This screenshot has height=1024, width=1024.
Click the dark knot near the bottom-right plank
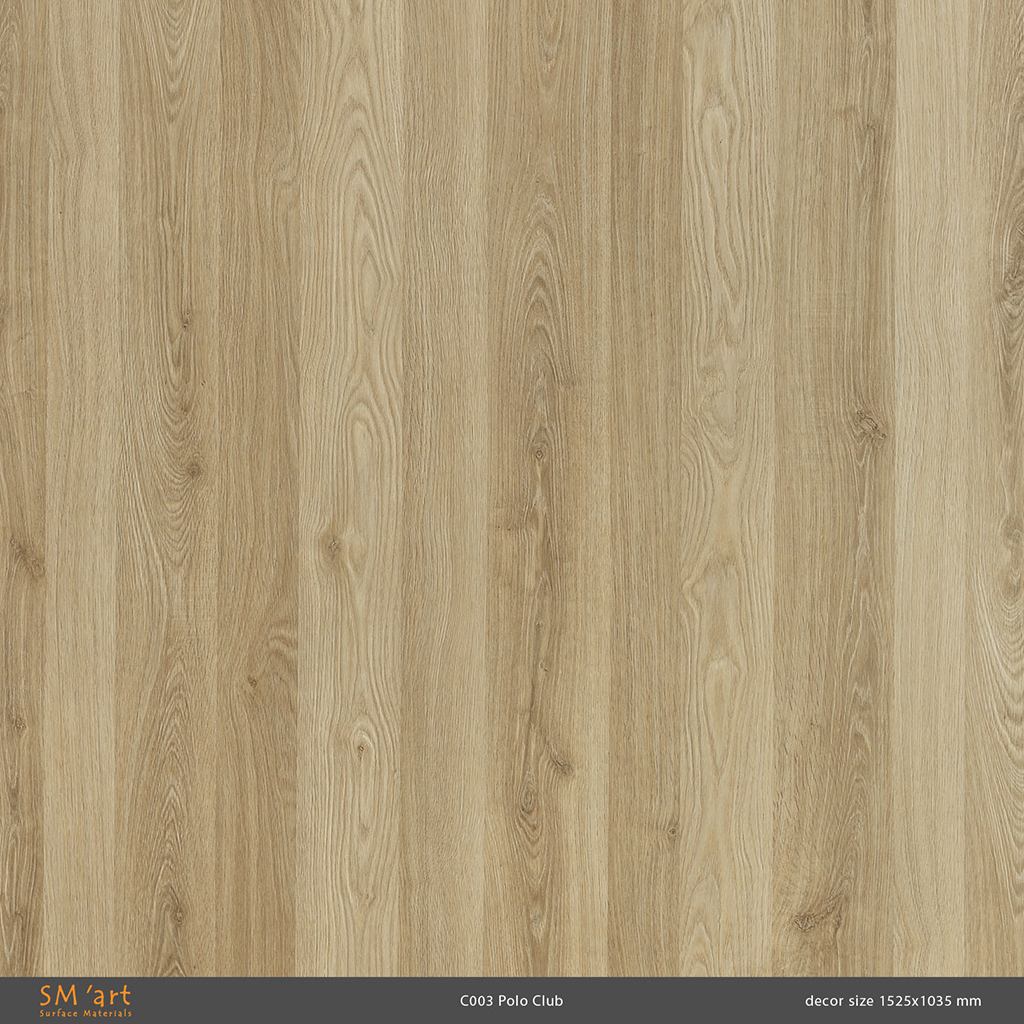tap(806, 921)
